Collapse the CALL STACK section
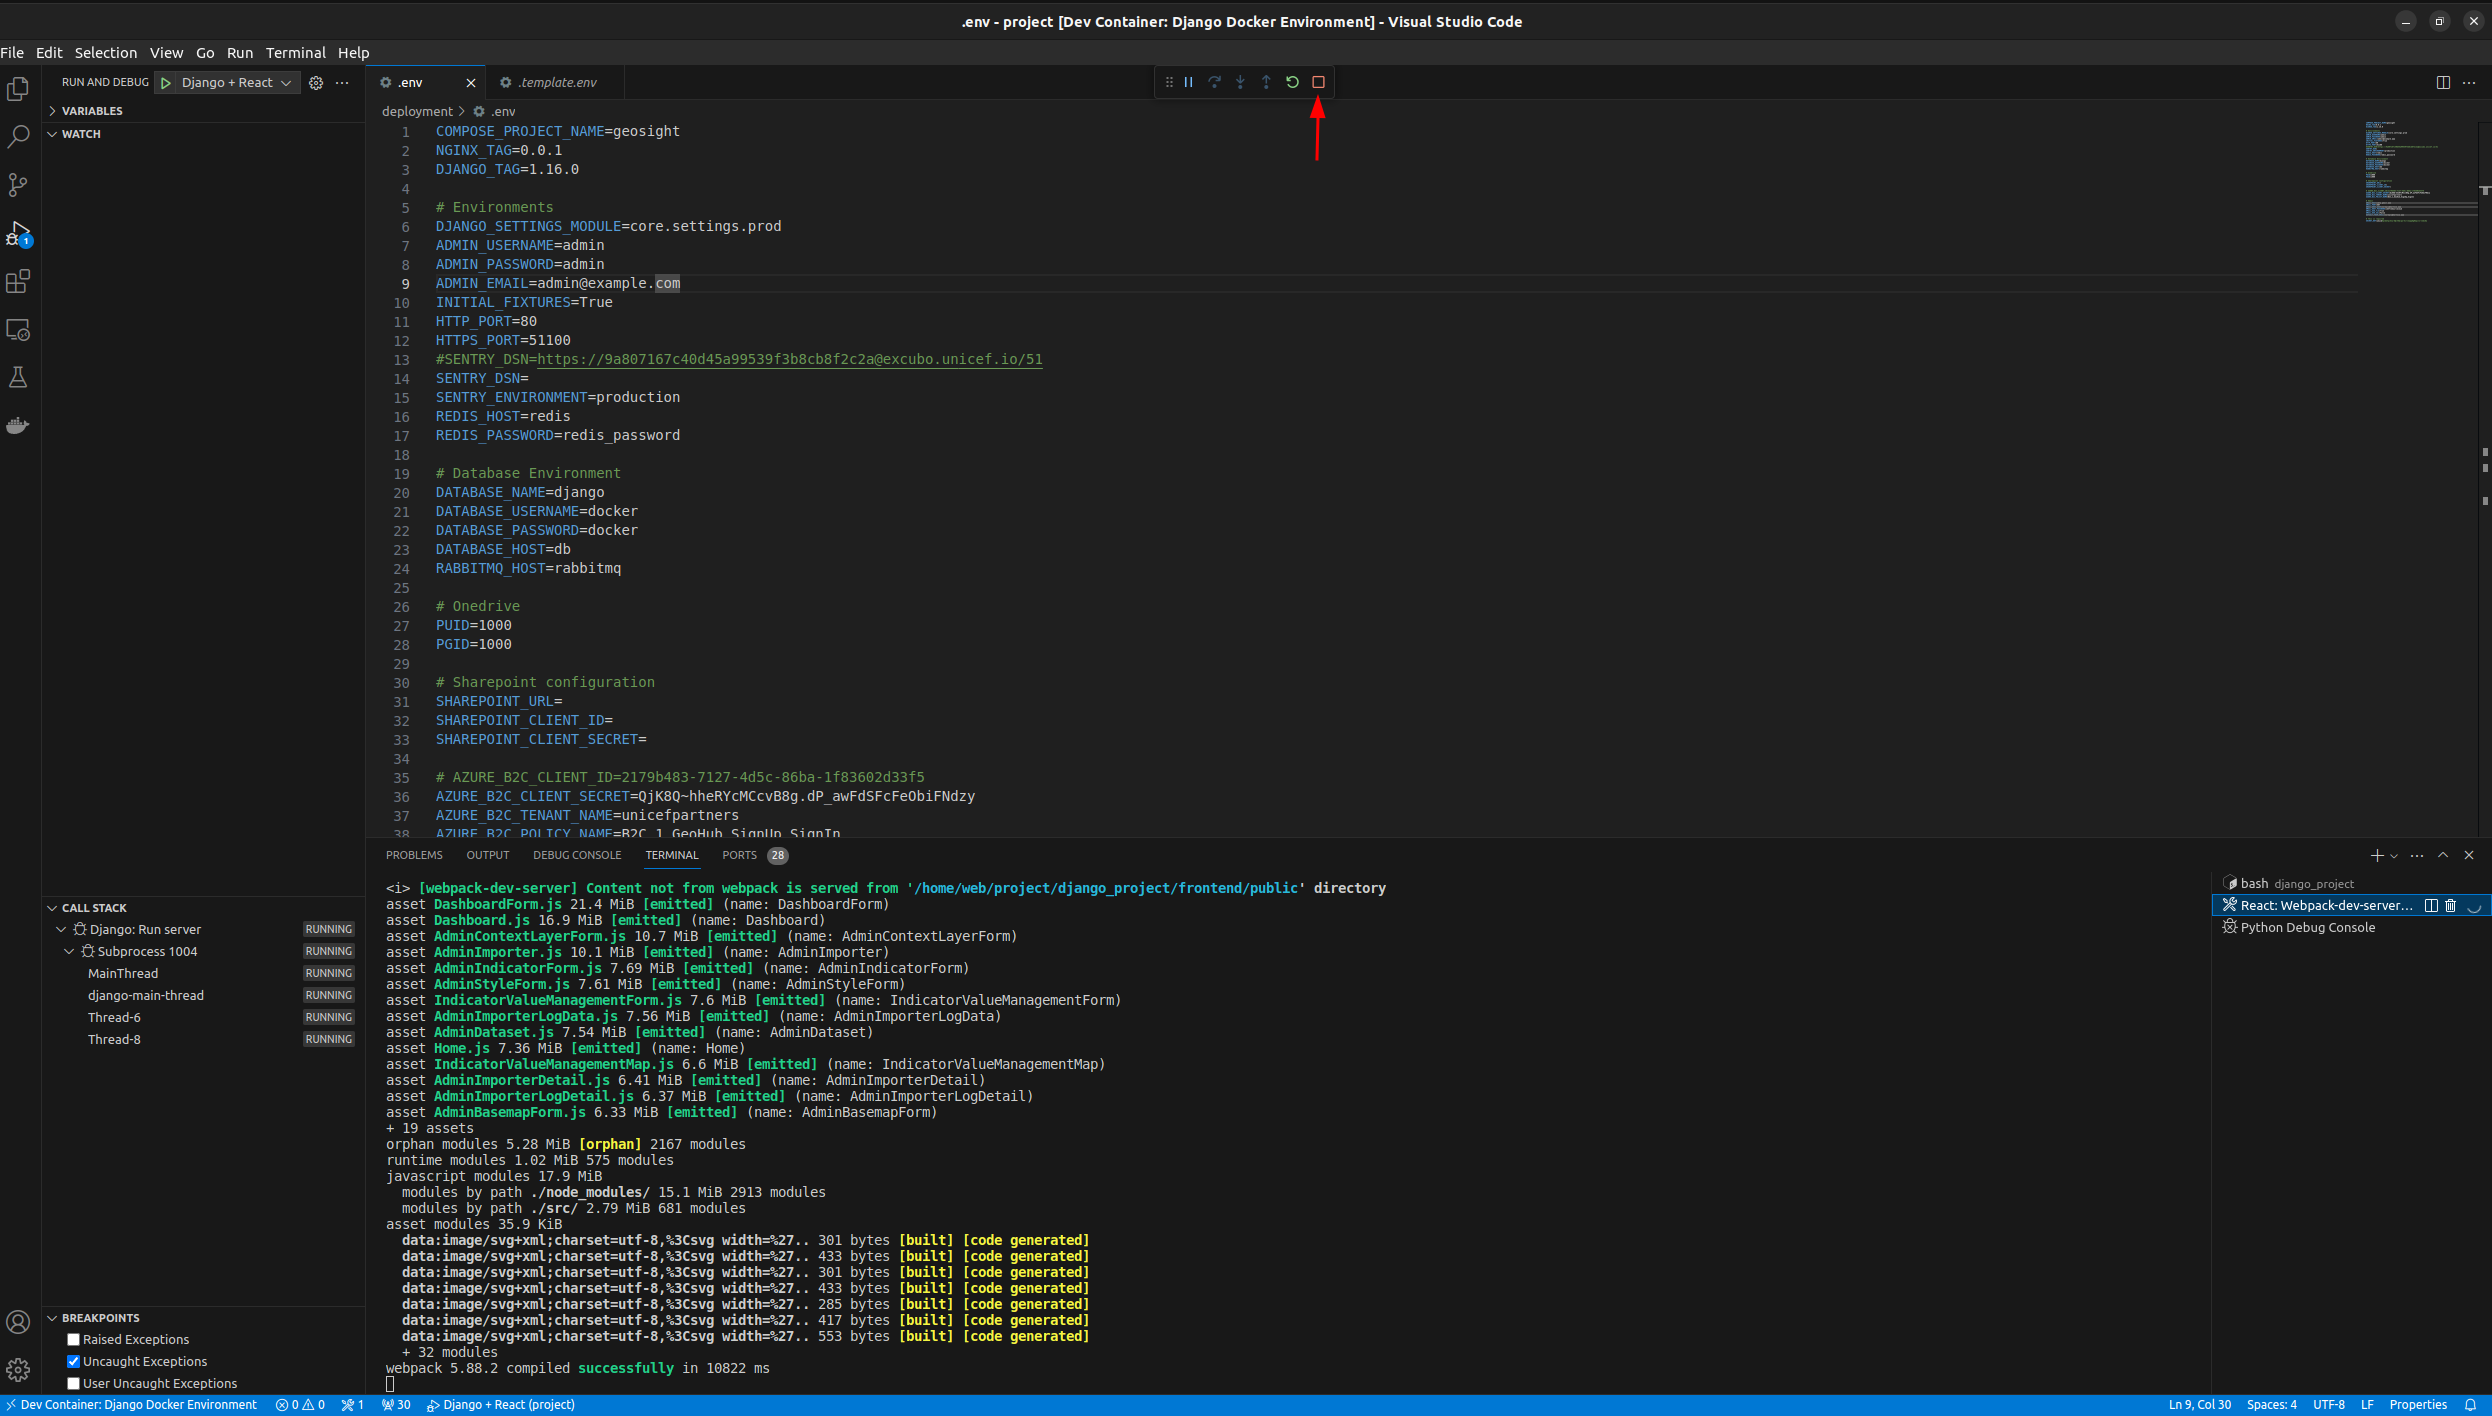 tap(203, 908)
